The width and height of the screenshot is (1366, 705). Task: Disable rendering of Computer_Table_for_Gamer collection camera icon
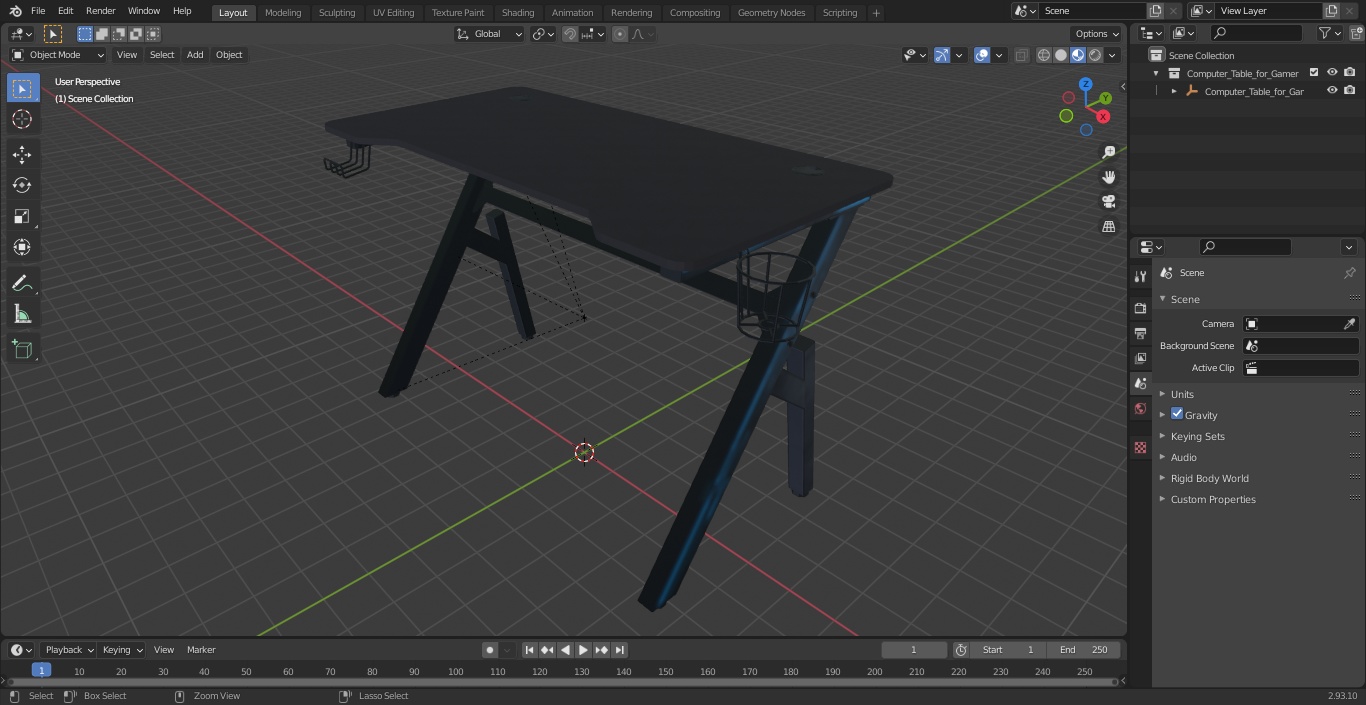coord(1350,72)
